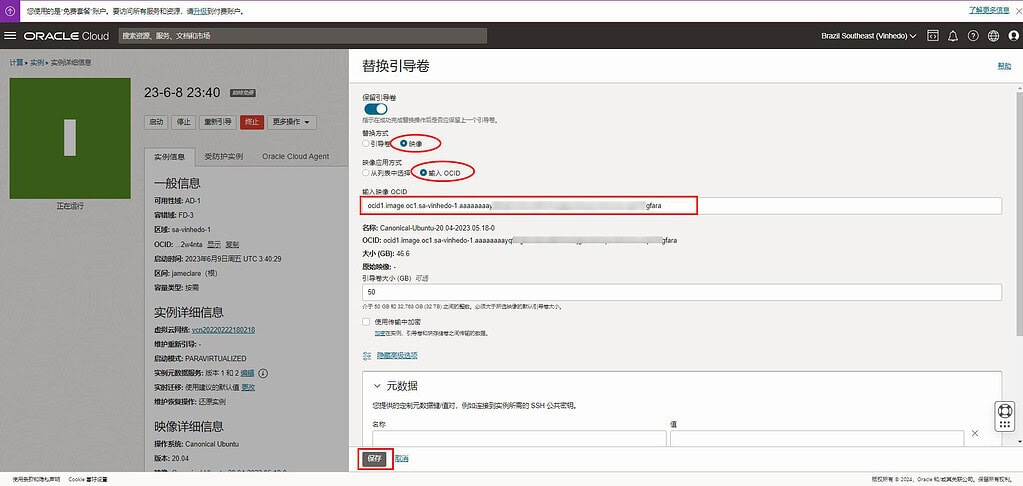
Task: Dismiss the free tier banner with X
Action: pos(1013,10)
